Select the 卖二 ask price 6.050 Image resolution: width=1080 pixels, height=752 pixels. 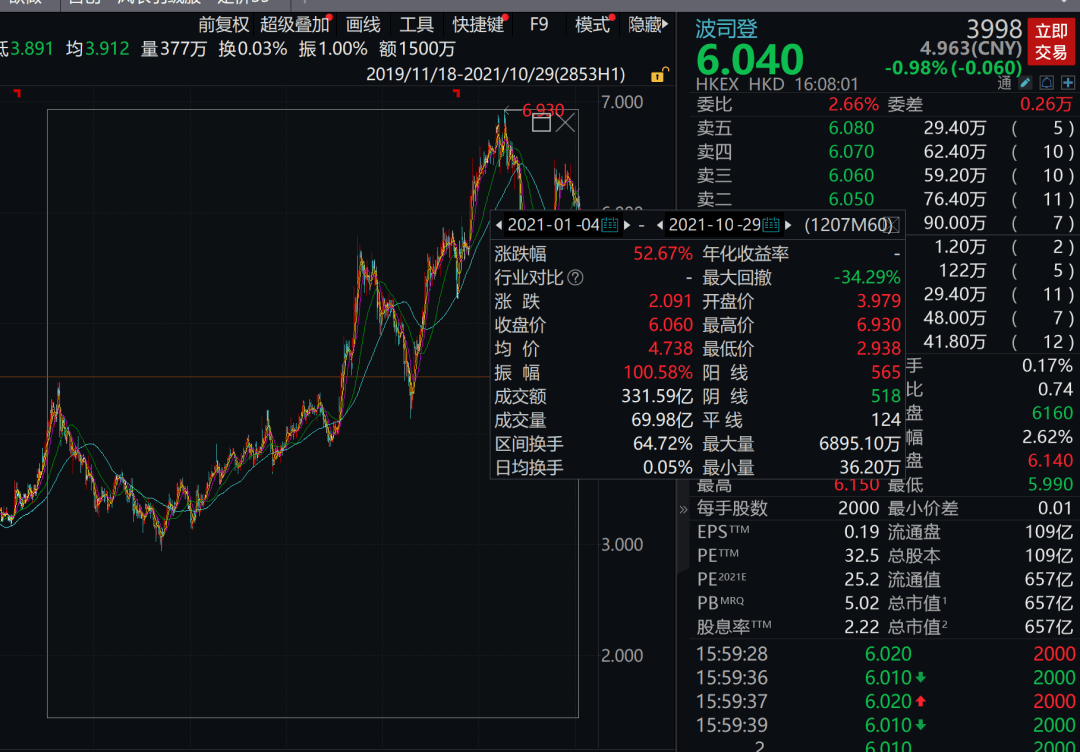pyautogui.click(x=851, y=199)
